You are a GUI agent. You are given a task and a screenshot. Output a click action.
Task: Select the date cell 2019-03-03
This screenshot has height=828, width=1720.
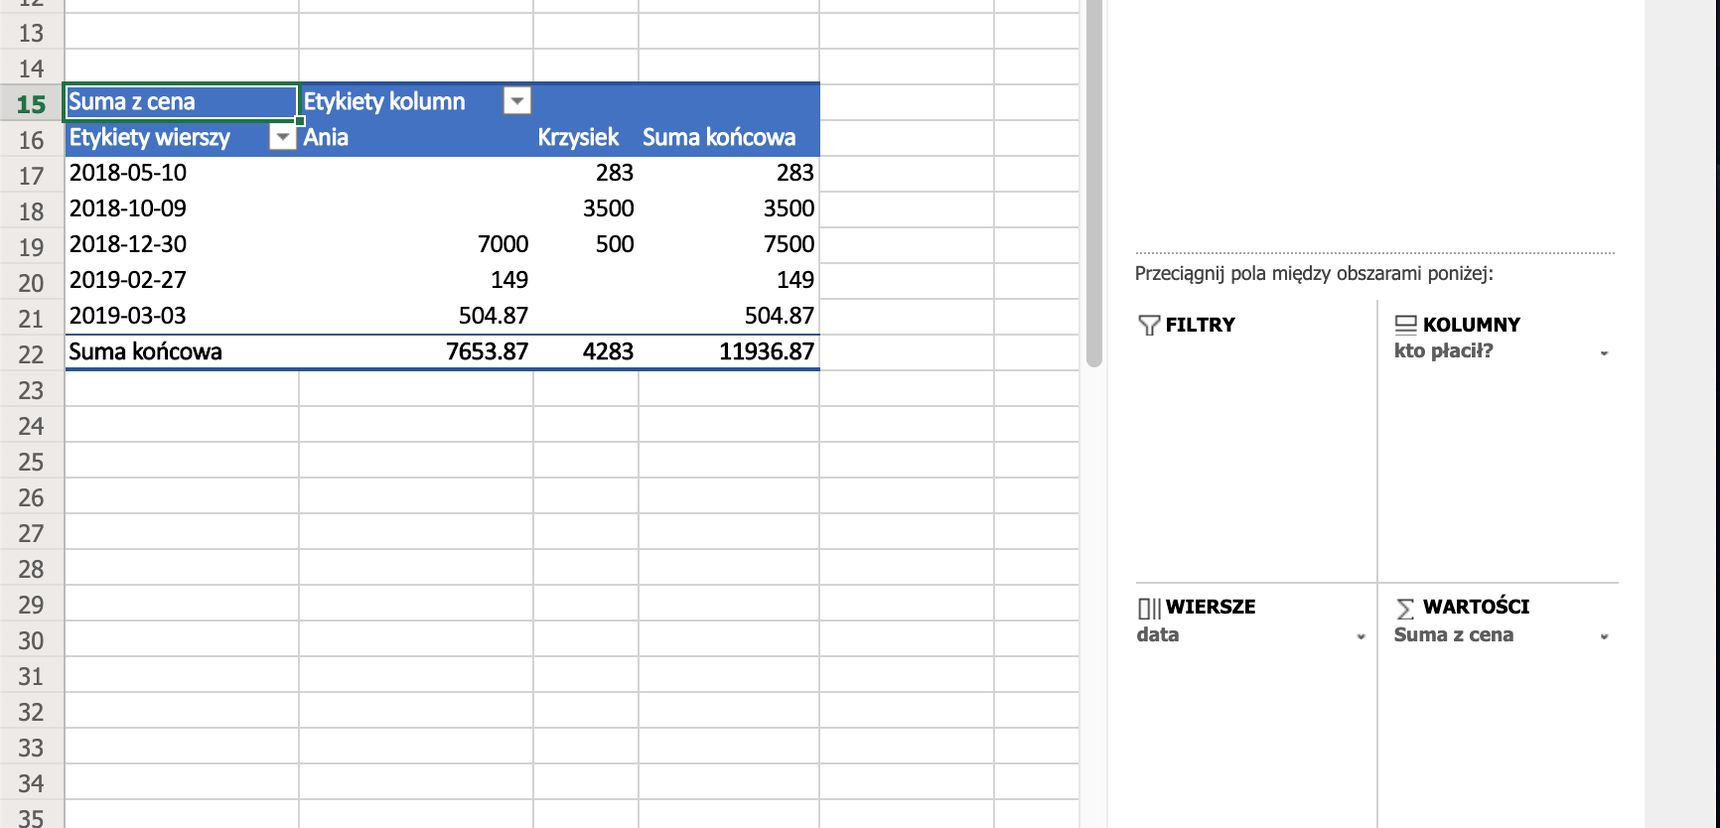coord(181,316)
